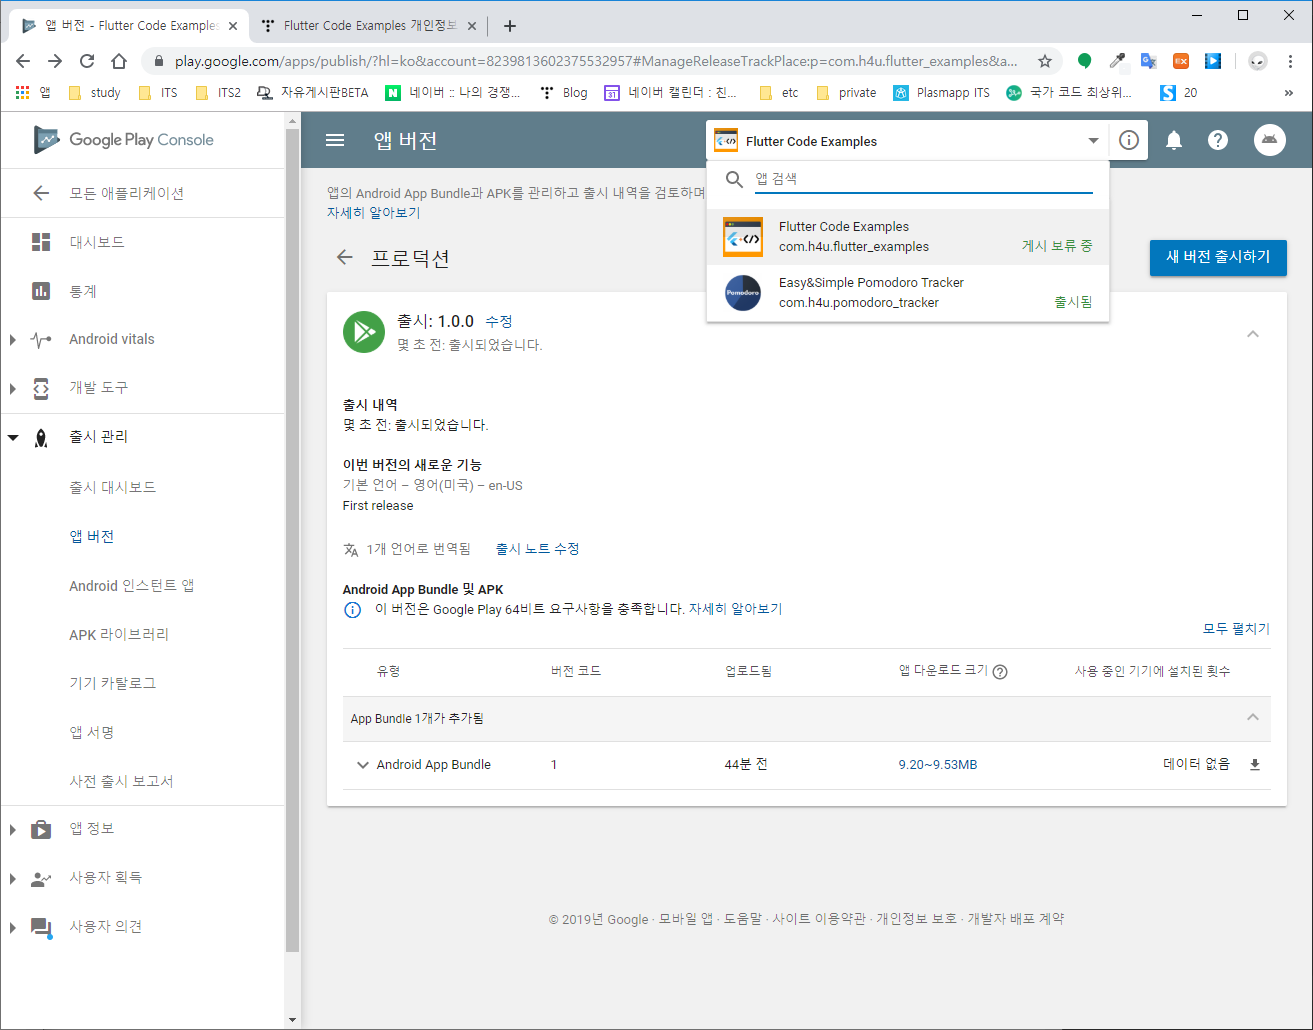This screenshot has width=1313, height=1030.
Task: Open 출시 대시보드 in sidebar
Action: pyautogui.click(x=112, y=487)
